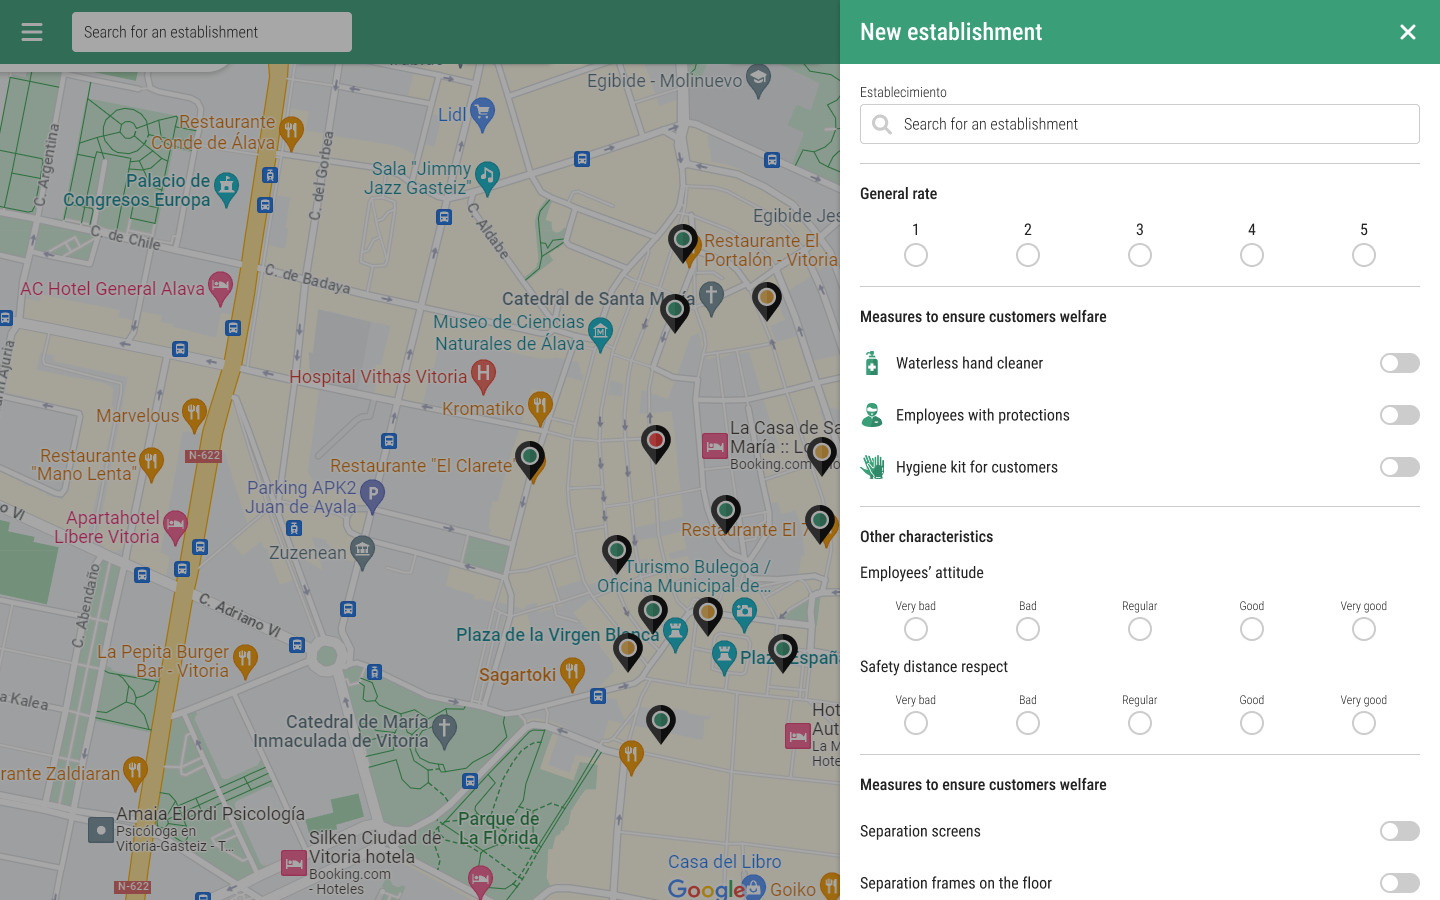Image resolution: width=1440 pixels, height=900 pixels.
Task: Click the Zuzenean building icon on map
Action: coord(362,551)
